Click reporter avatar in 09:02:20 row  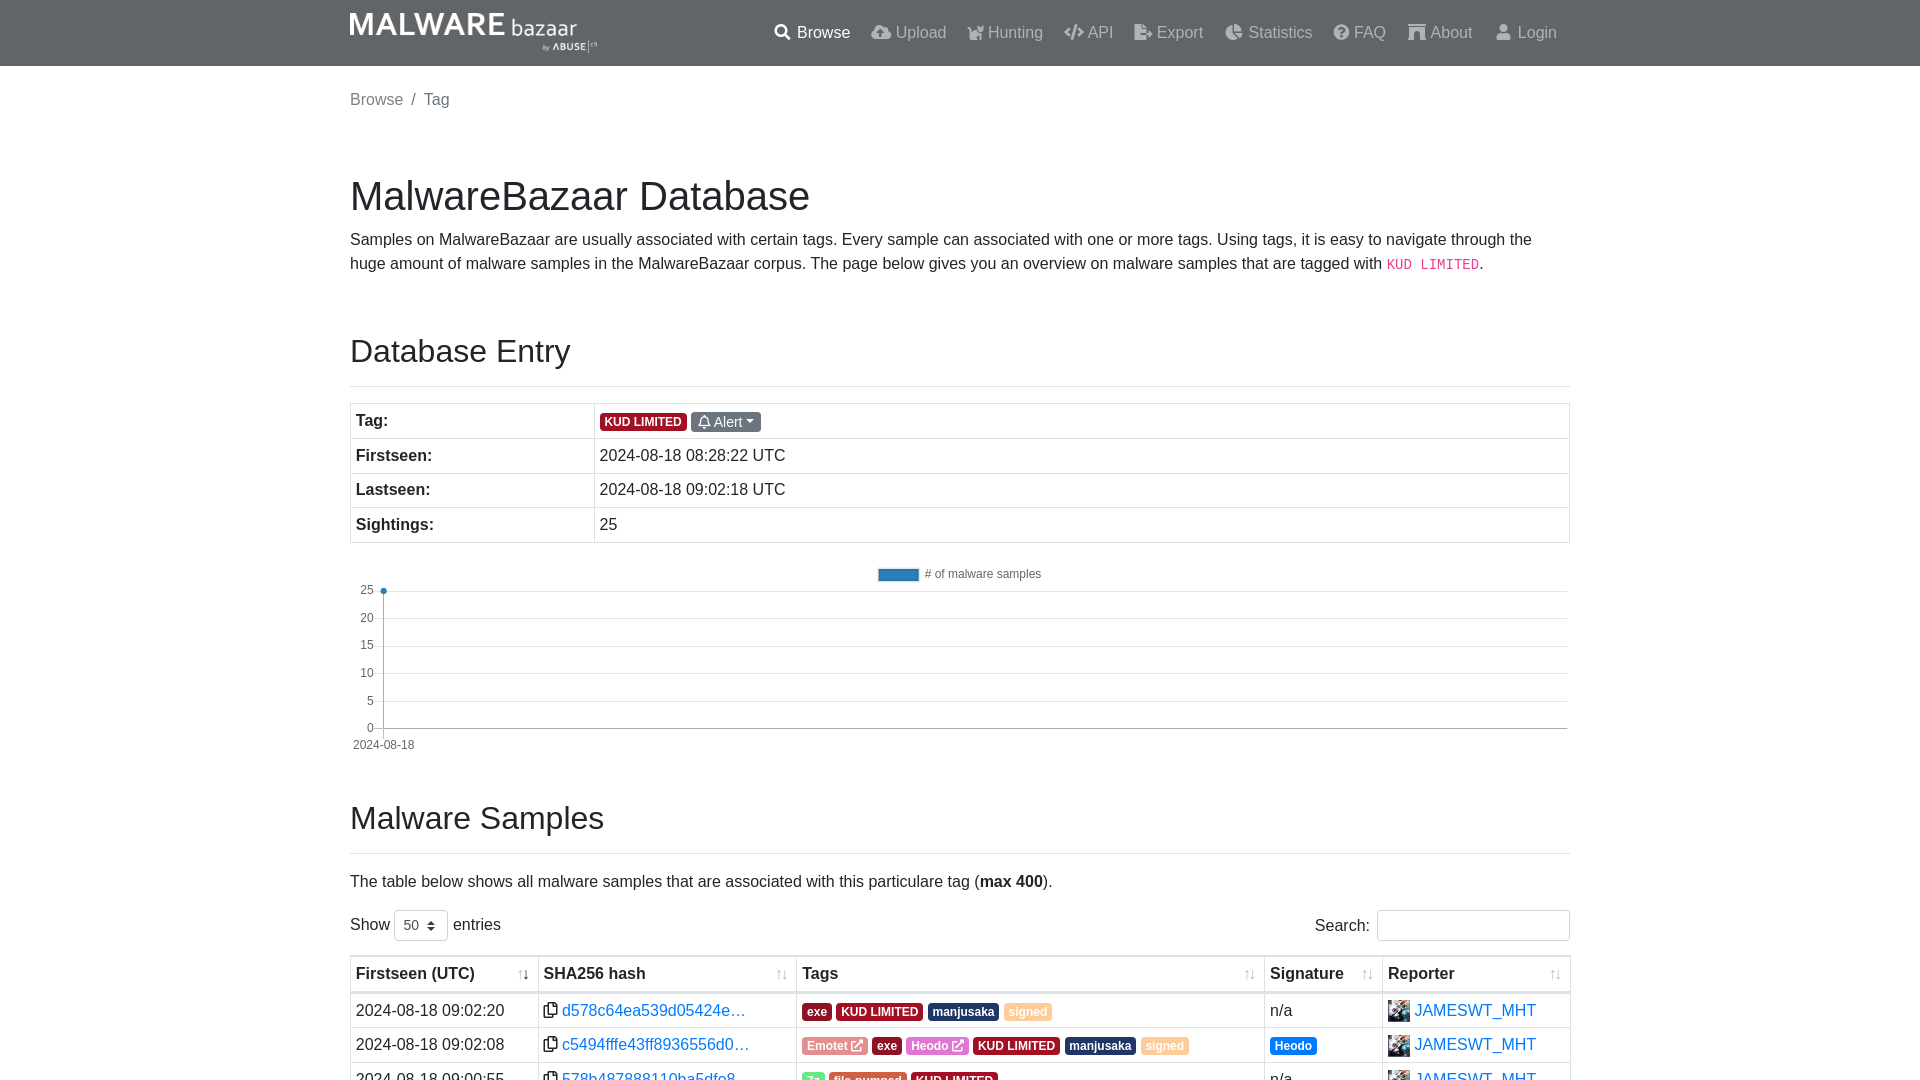(1399, 1011)
